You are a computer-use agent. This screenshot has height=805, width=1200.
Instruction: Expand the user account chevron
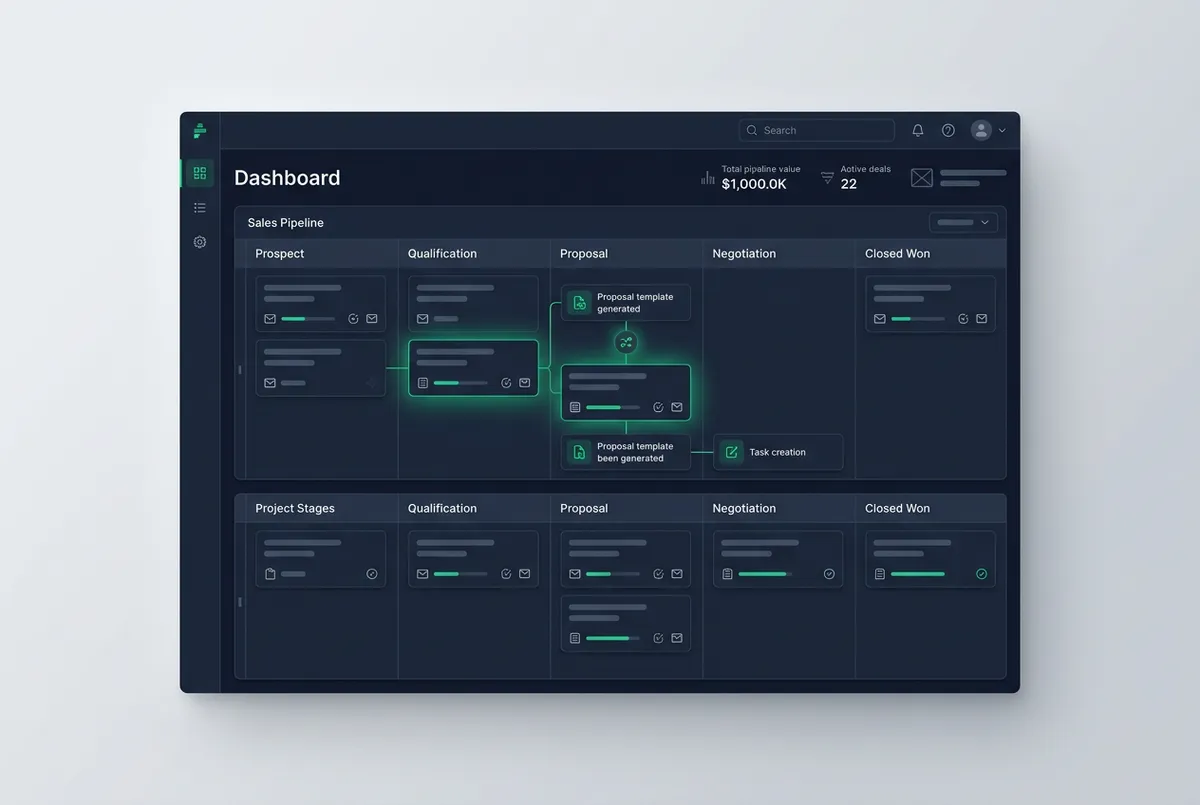pos(1002,130)
